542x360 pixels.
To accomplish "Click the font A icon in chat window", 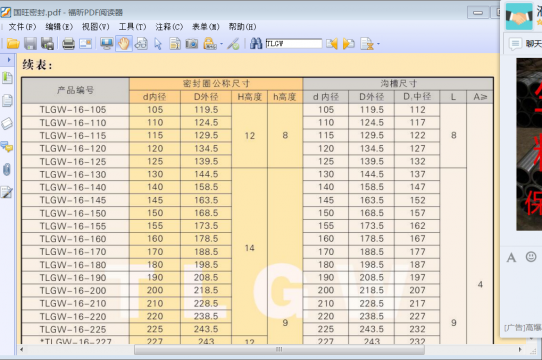I will point(511,257).
